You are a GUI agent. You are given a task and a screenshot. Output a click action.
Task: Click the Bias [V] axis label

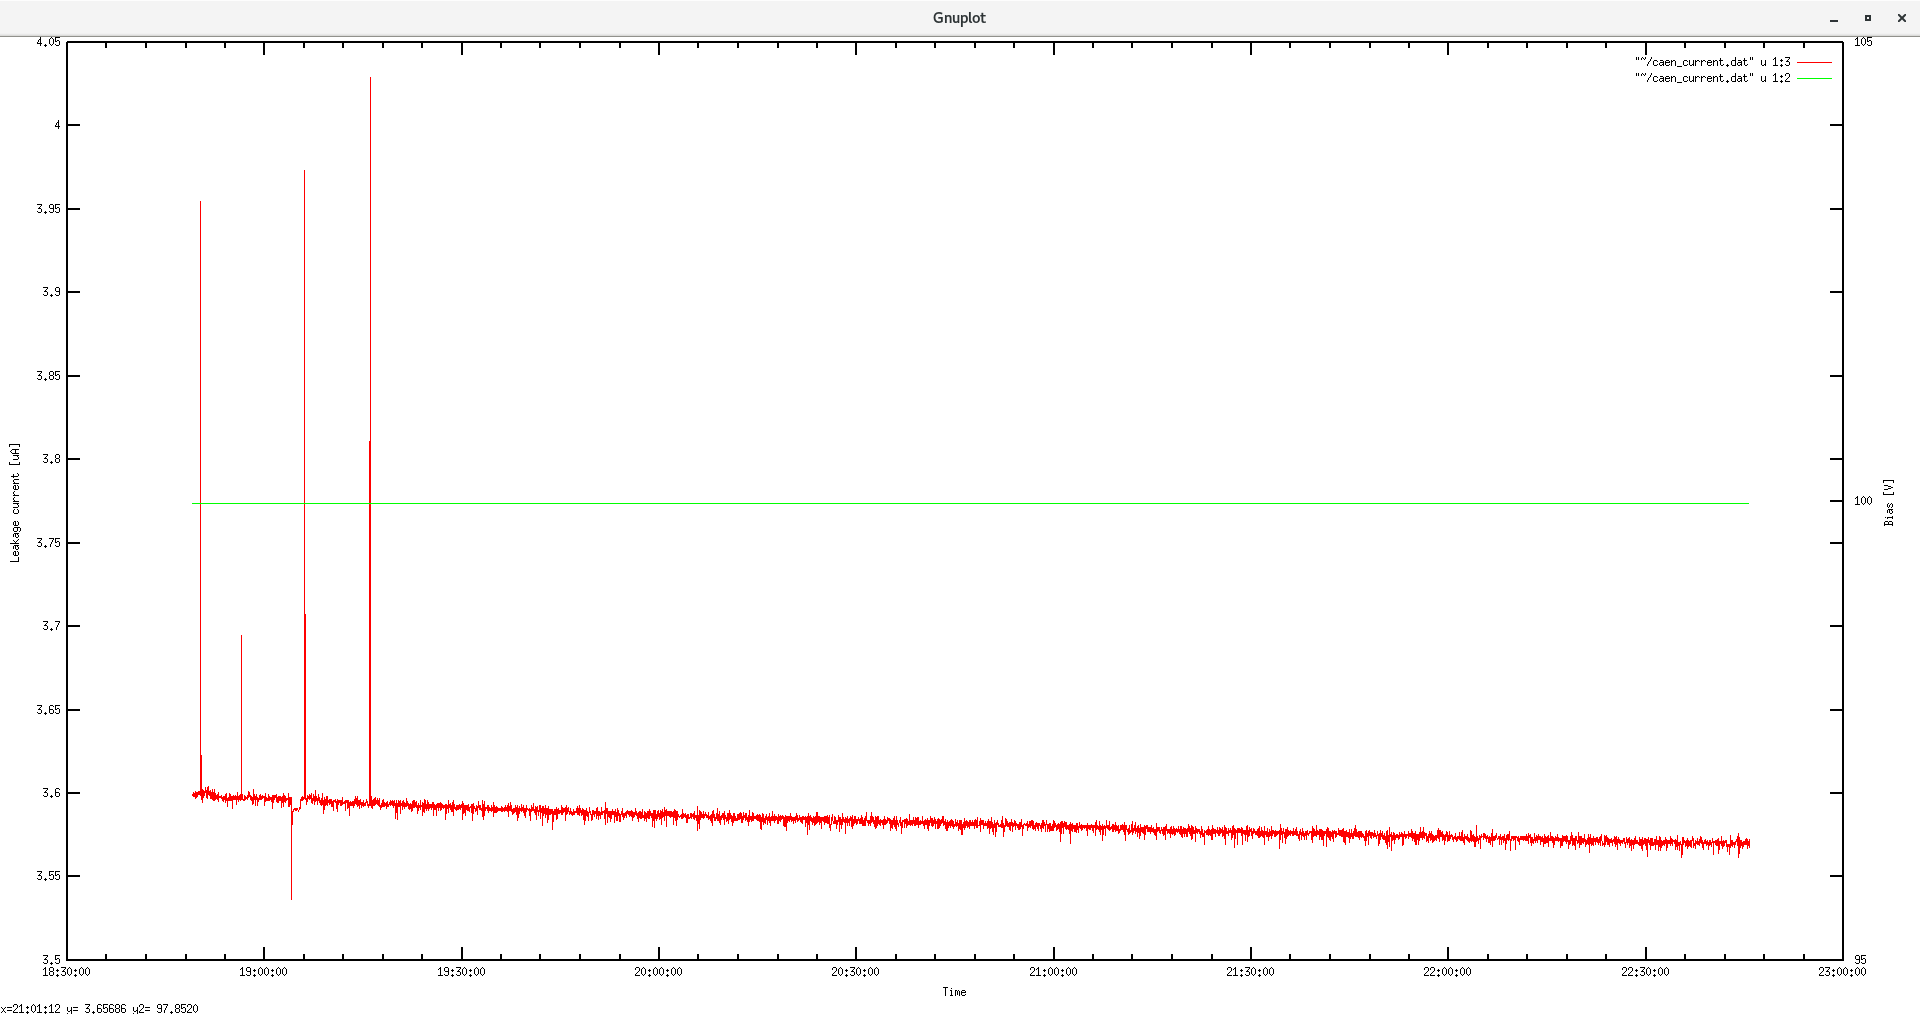(1889, 502)
